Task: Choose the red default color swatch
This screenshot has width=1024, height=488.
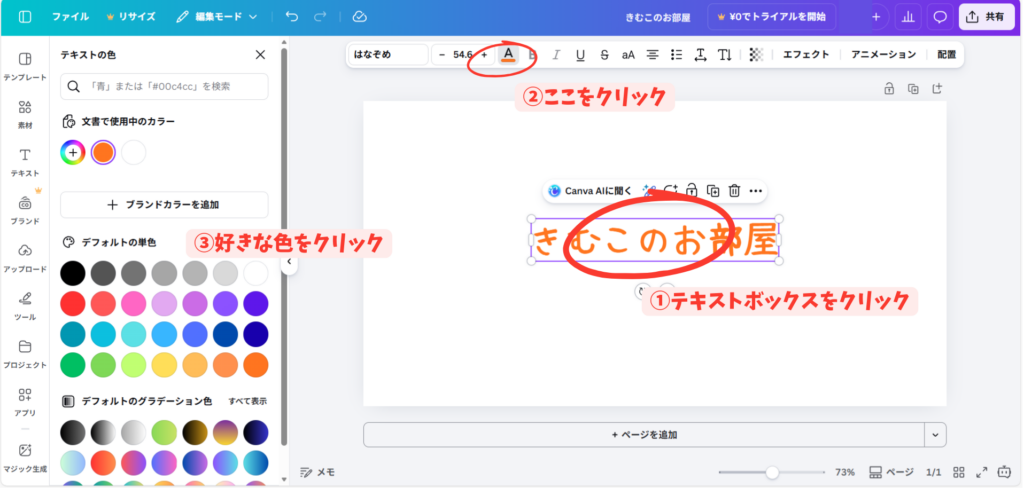Action: [72, 304]
